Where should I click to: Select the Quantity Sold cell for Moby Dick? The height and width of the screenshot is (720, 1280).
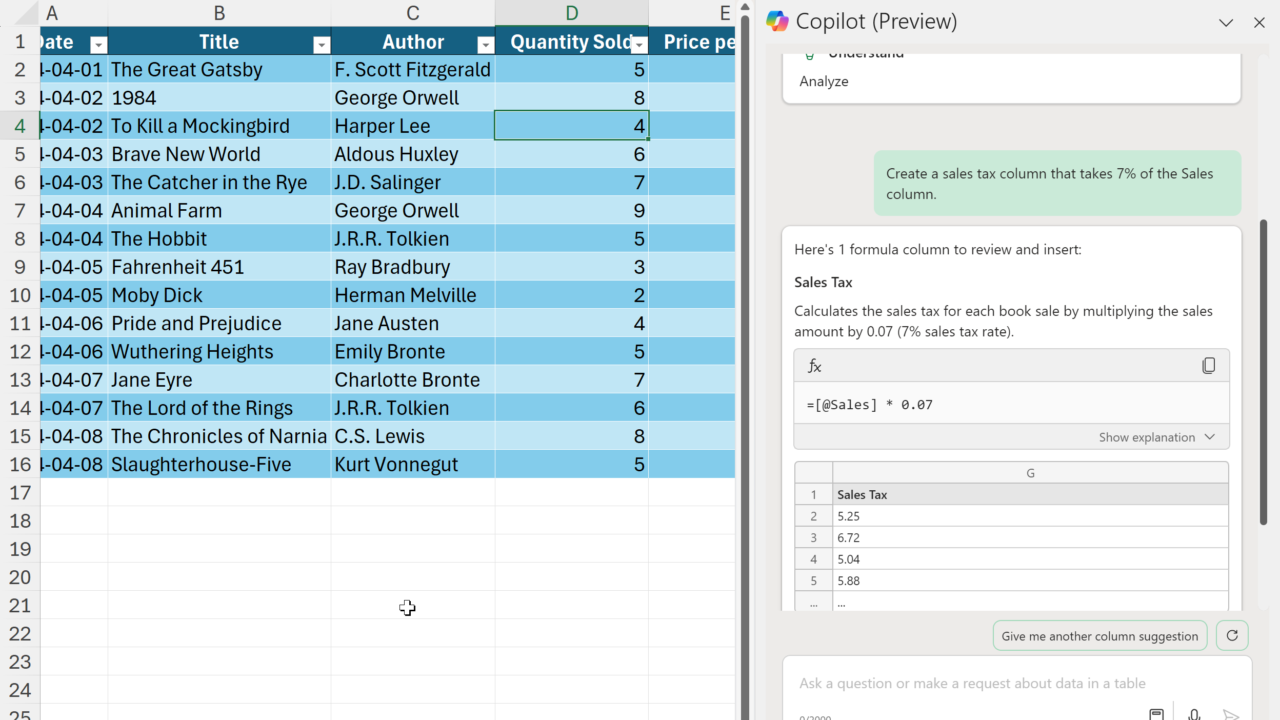pyautogui.click(x=572, y=296)
